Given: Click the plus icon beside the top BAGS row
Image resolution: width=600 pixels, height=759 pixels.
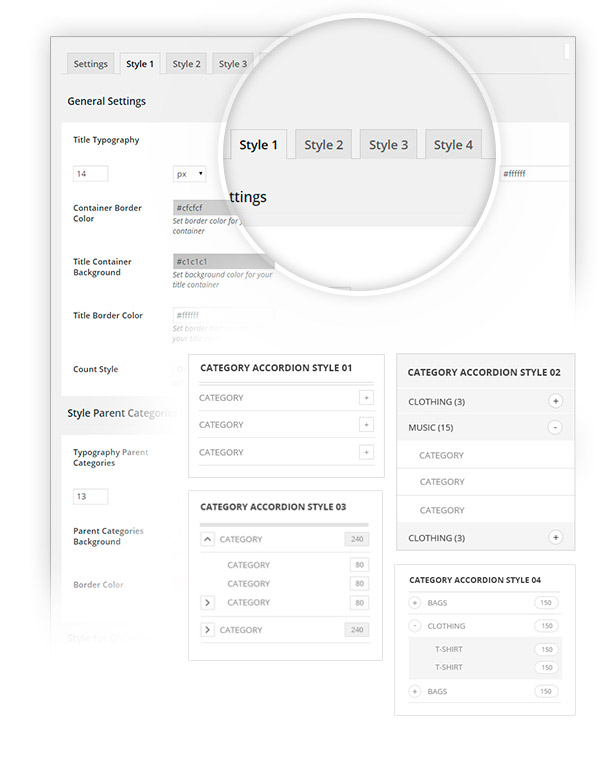Looking at the screenshot, I should pyautogui.click(x=414, y=603).
